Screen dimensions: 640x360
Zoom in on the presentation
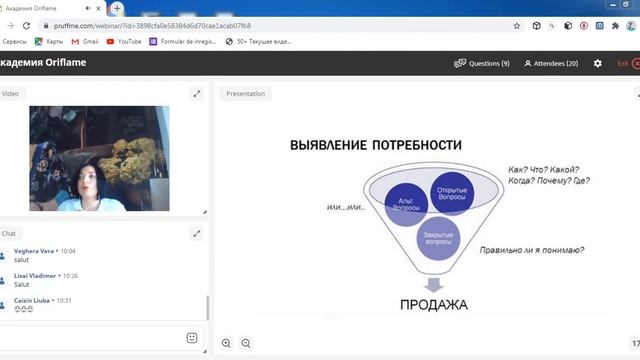[x=226, y=343]
